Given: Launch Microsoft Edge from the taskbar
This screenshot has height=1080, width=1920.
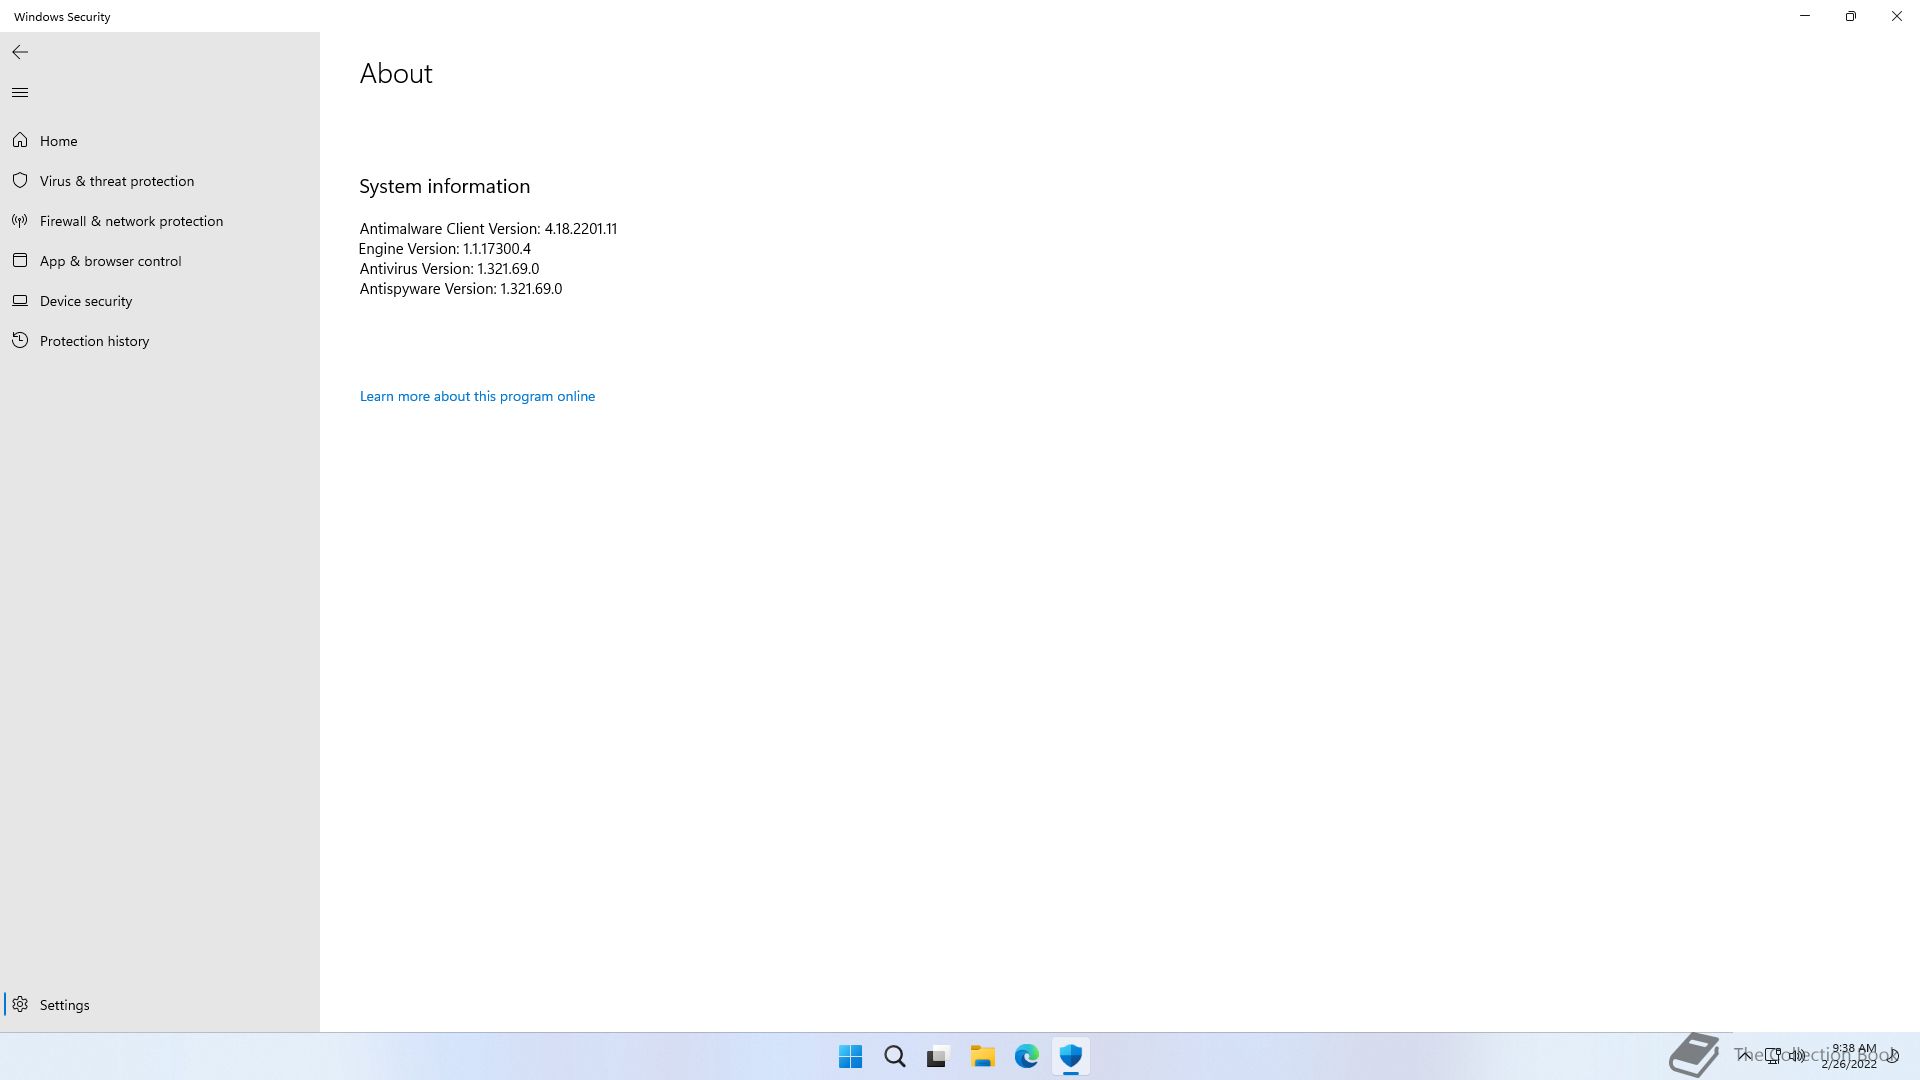Looking at the screenshot, I should pos(1027,1056).
